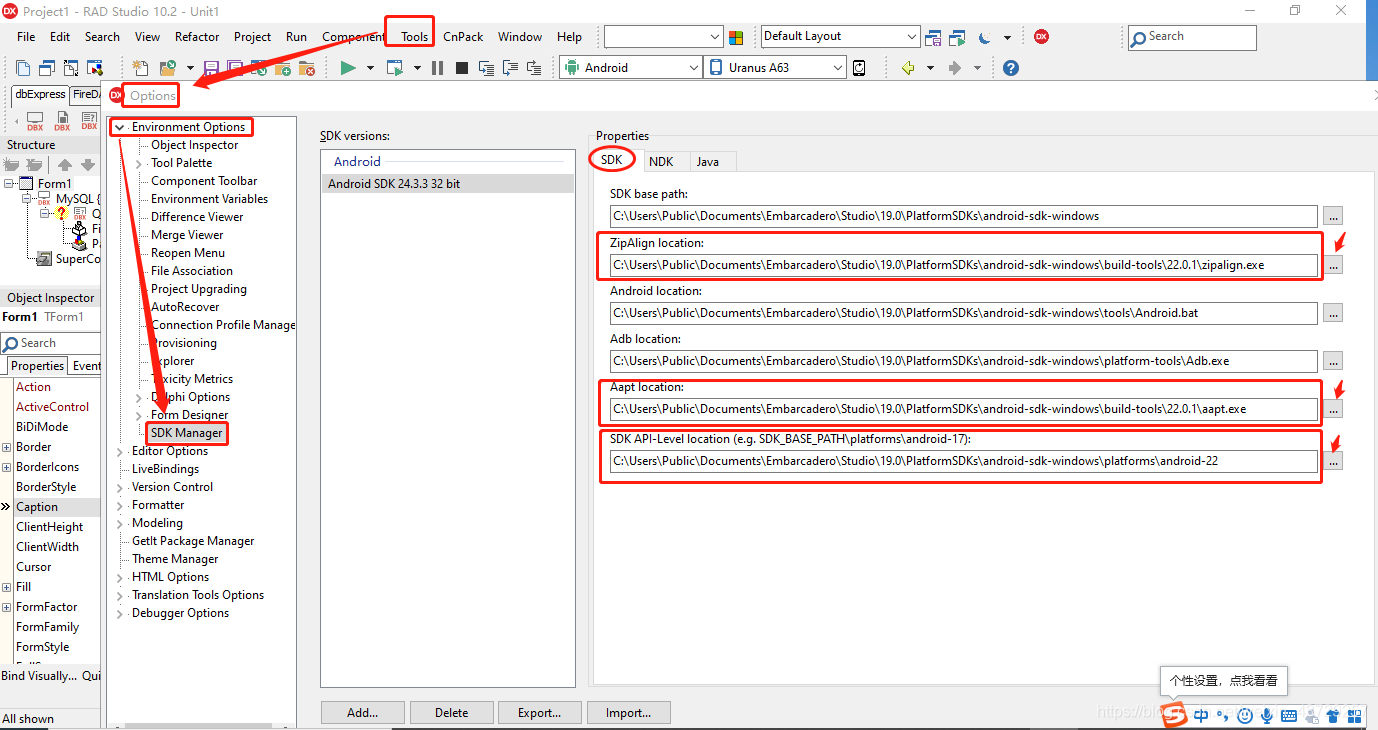The width and height of the screenshot is (1378, 730).
Task: Click browse button for ZipAlign location
Action: point(1333,265)
